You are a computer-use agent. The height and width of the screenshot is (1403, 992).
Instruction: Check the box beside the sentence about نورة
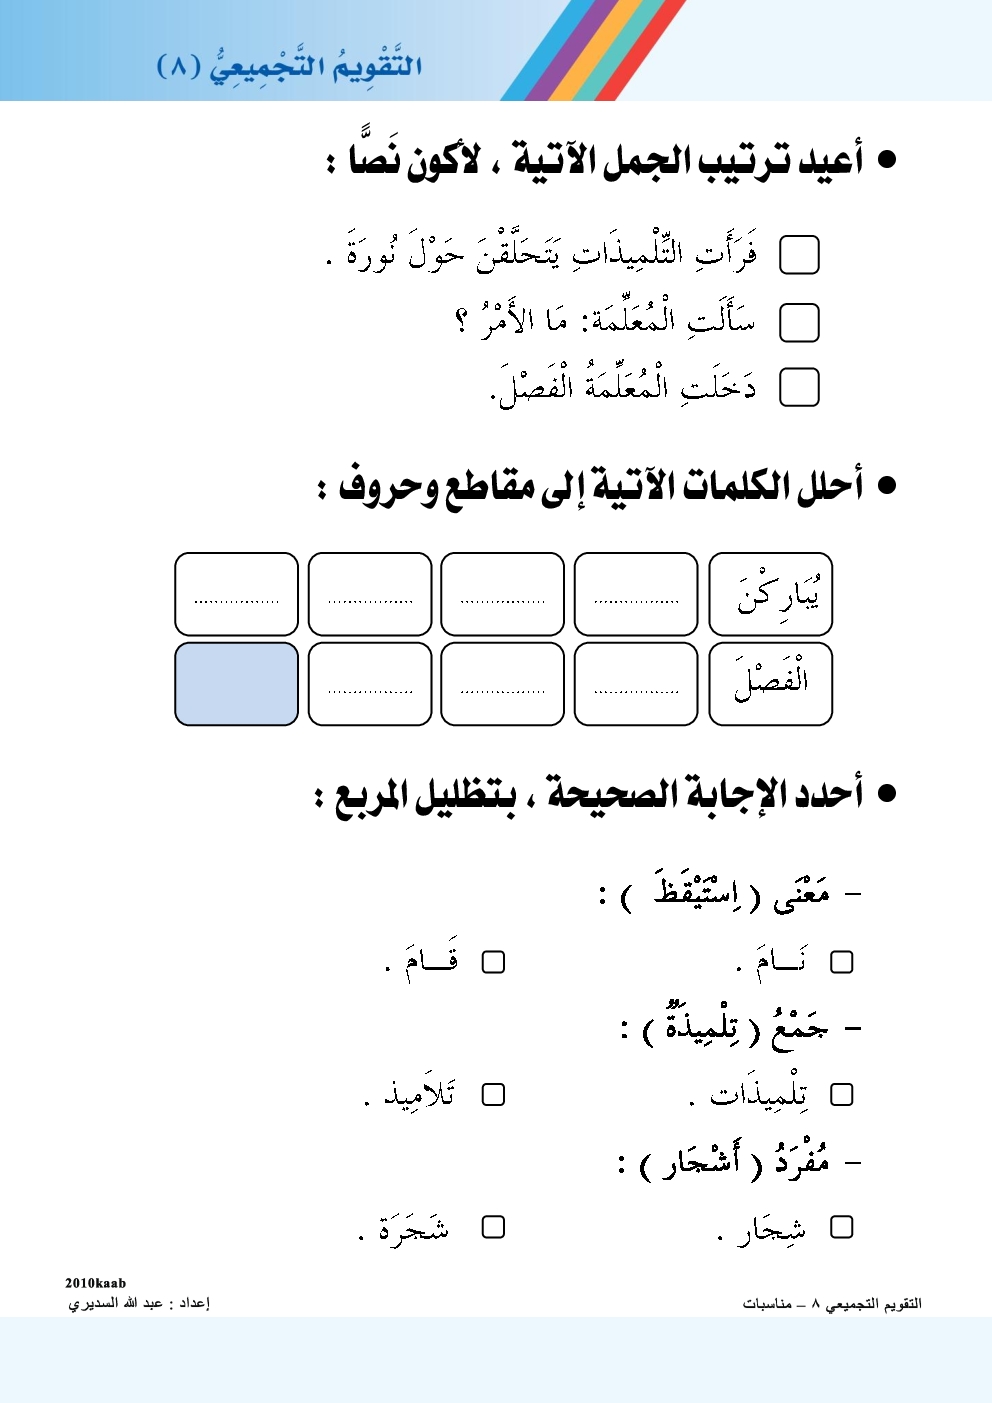pyautogui.click(x=799, y=255)
